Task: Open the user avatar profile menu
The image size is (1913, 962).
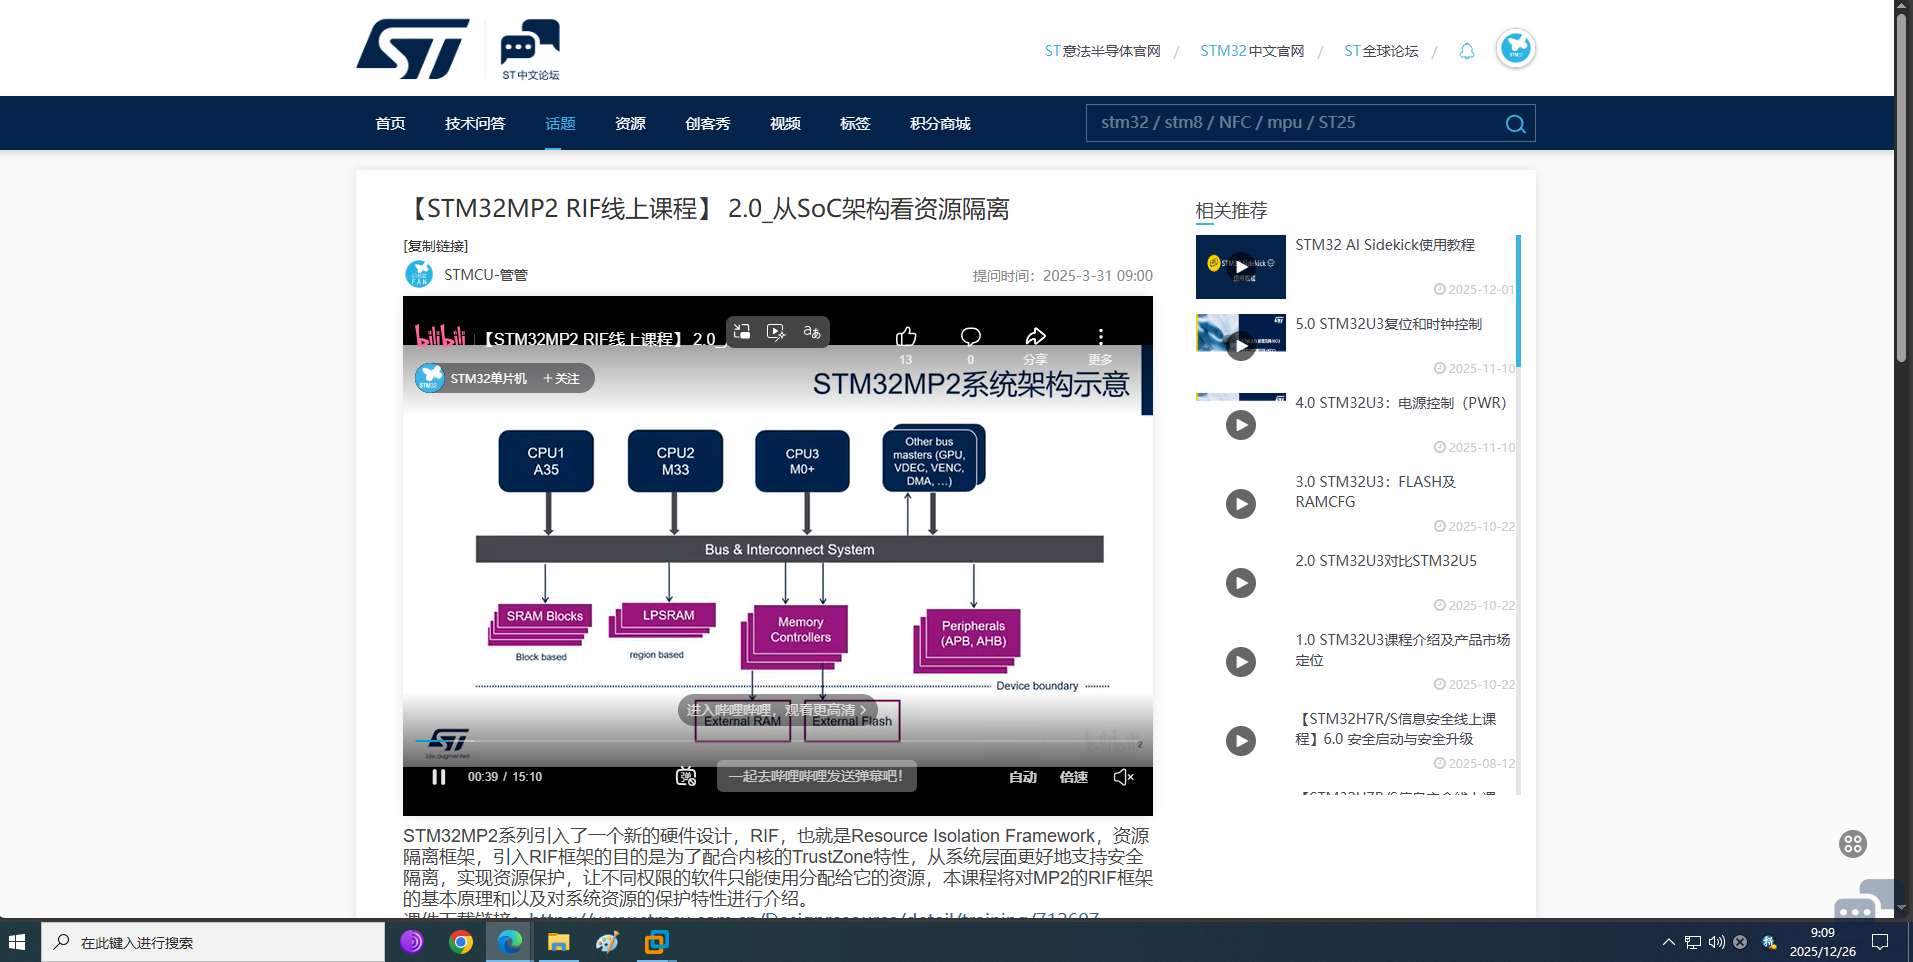Action: [1515, 48]
